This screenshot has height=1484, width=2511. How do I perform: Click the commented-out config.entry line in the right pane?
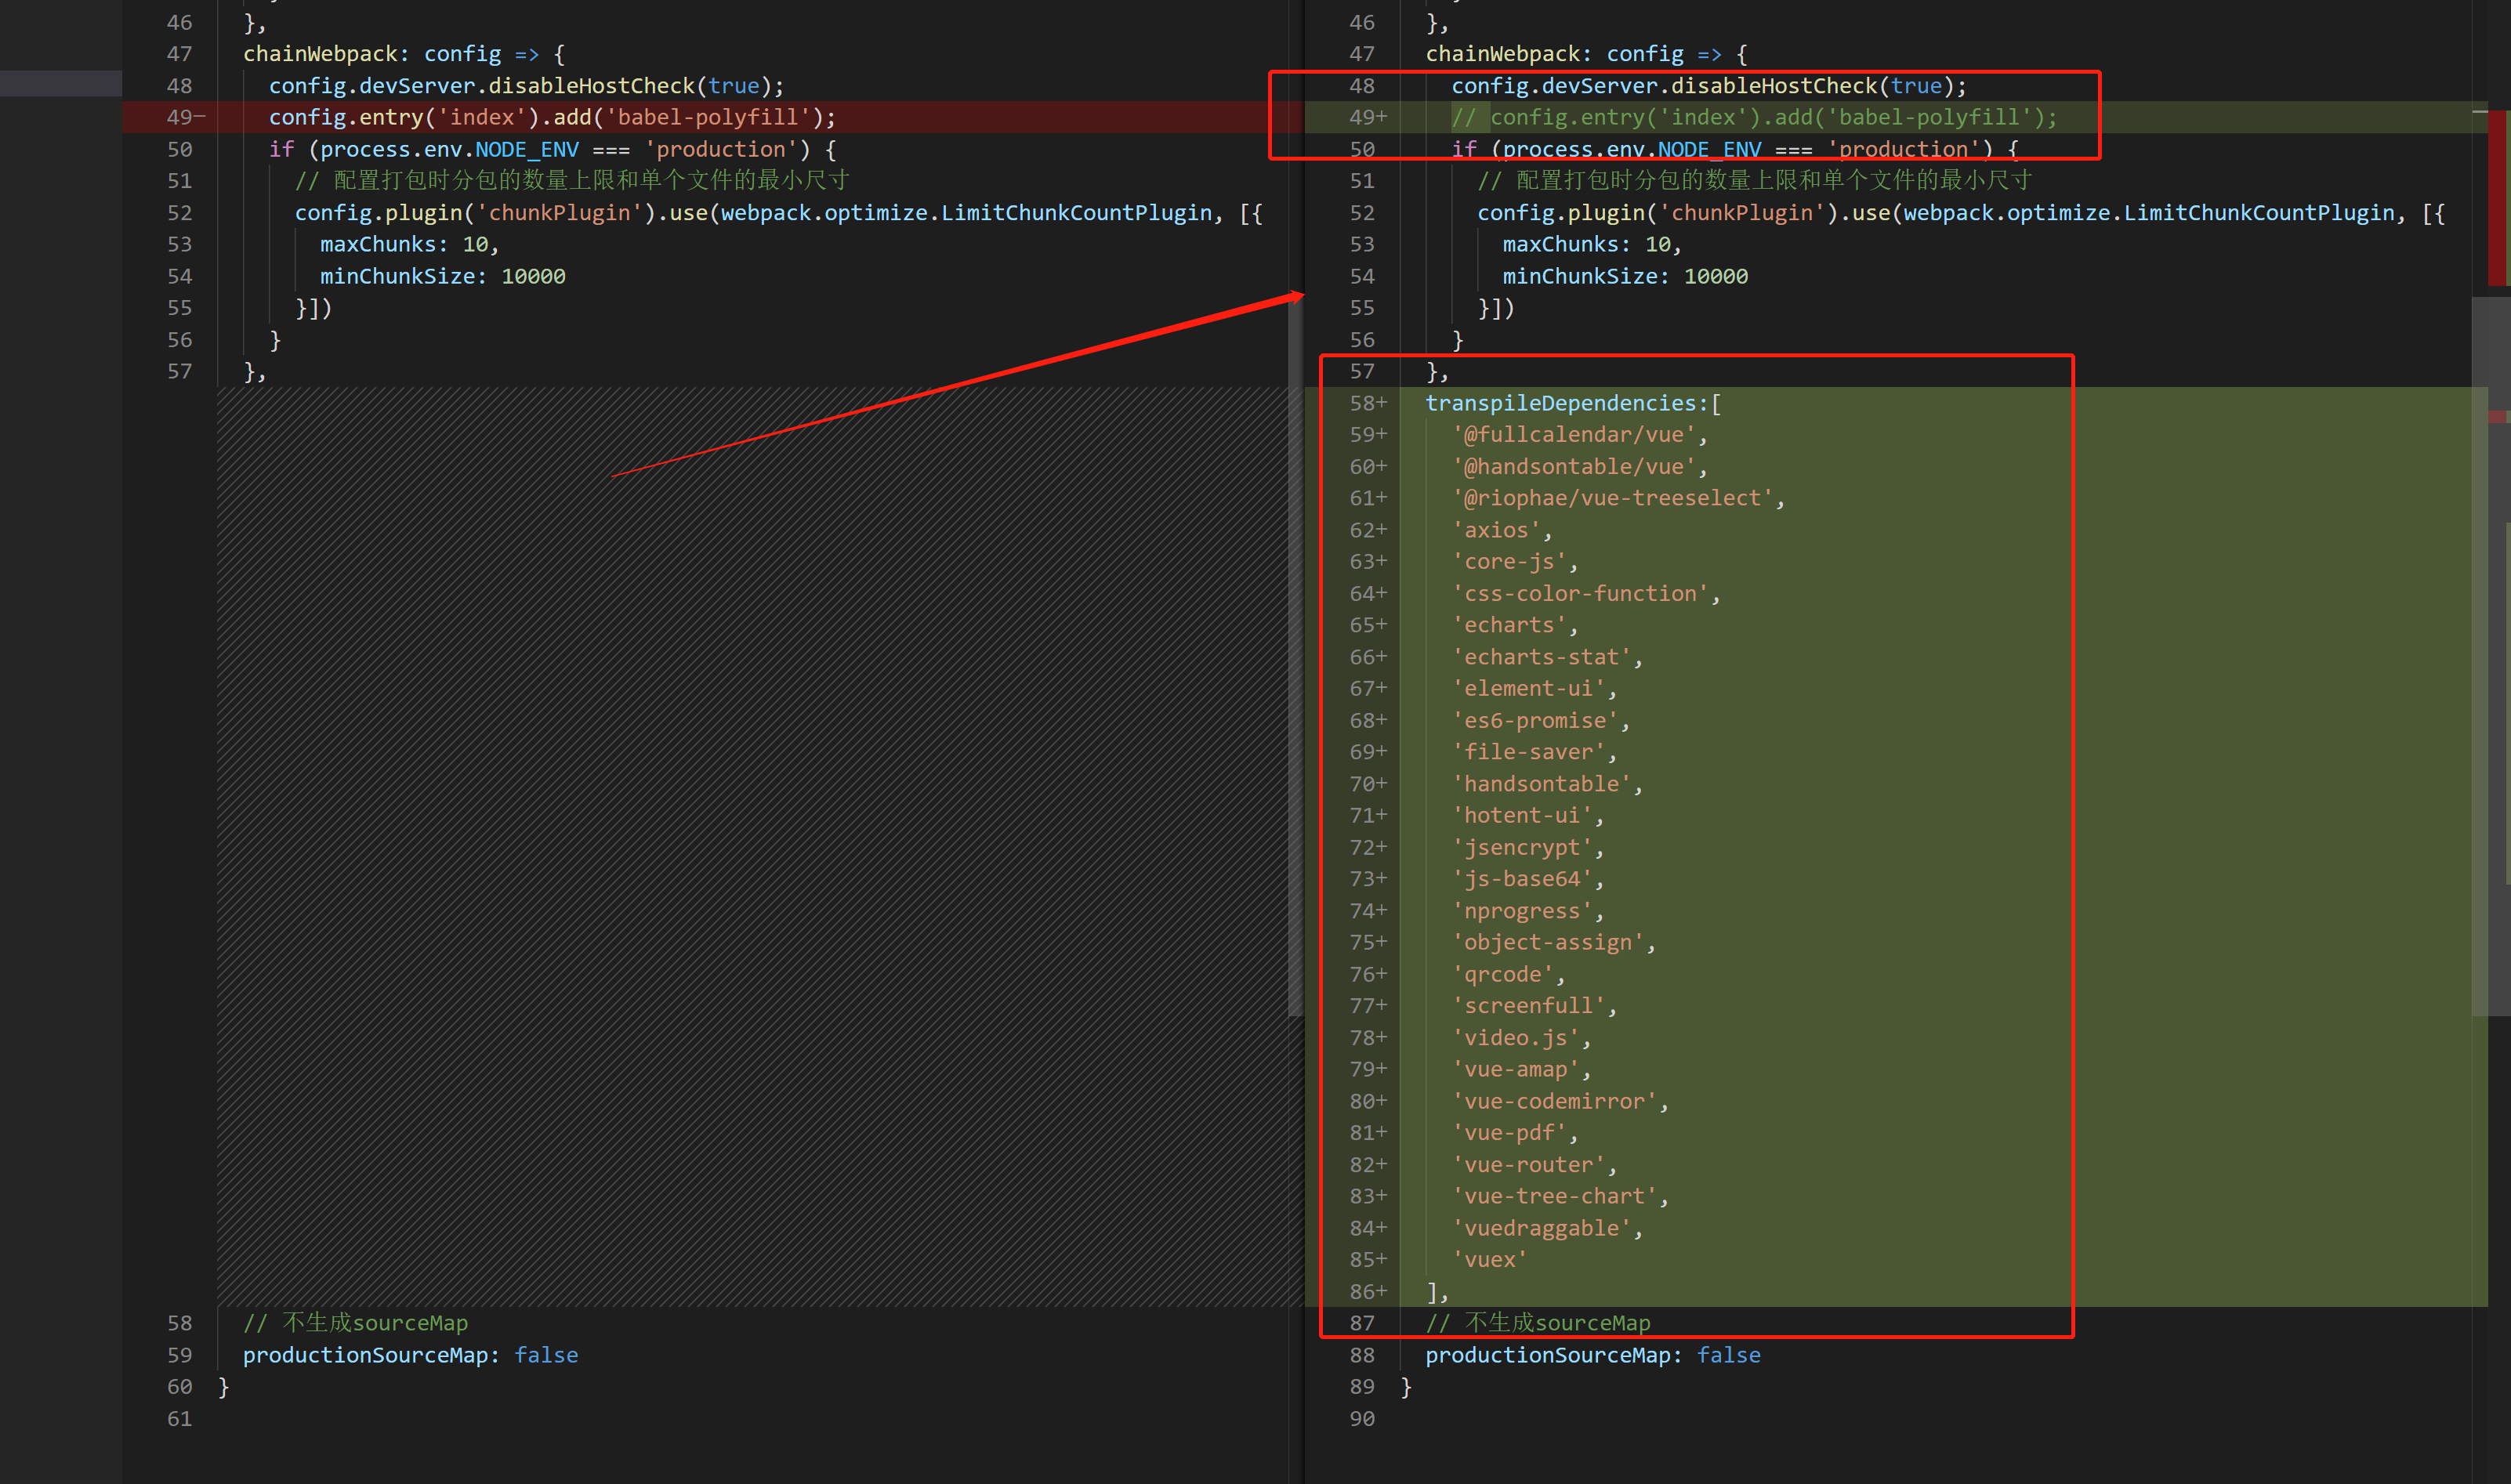click(1754, 118)
